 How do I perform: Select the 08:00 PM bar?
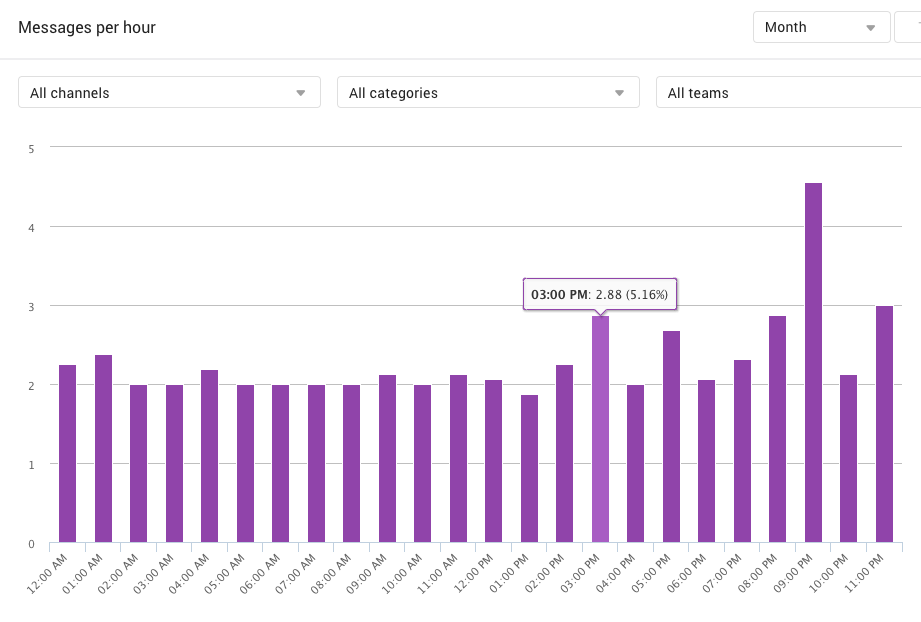pos(777,429)
